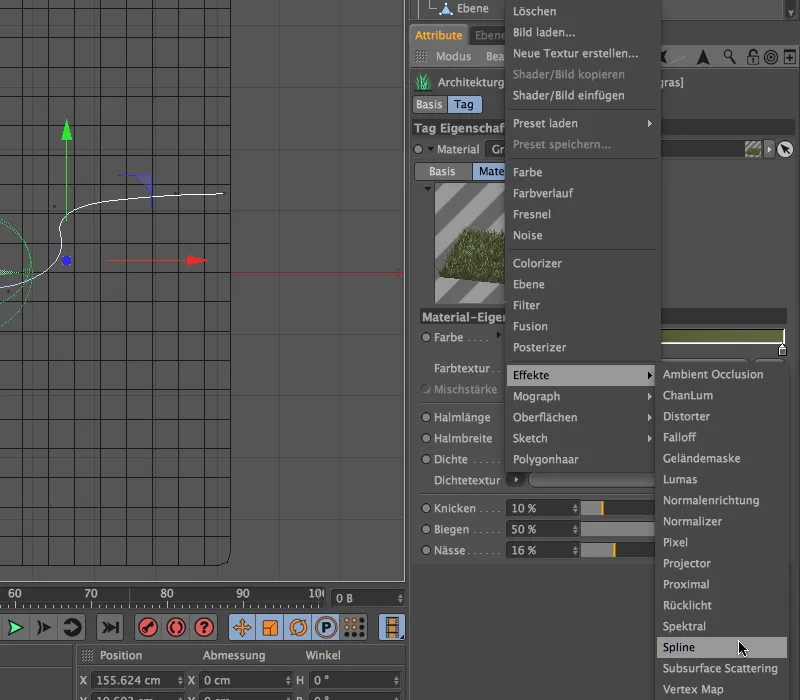Viewport: 800px width, 700px height.
Task: Open the magnifier search in attribute manager
Action: coord(730,57)
